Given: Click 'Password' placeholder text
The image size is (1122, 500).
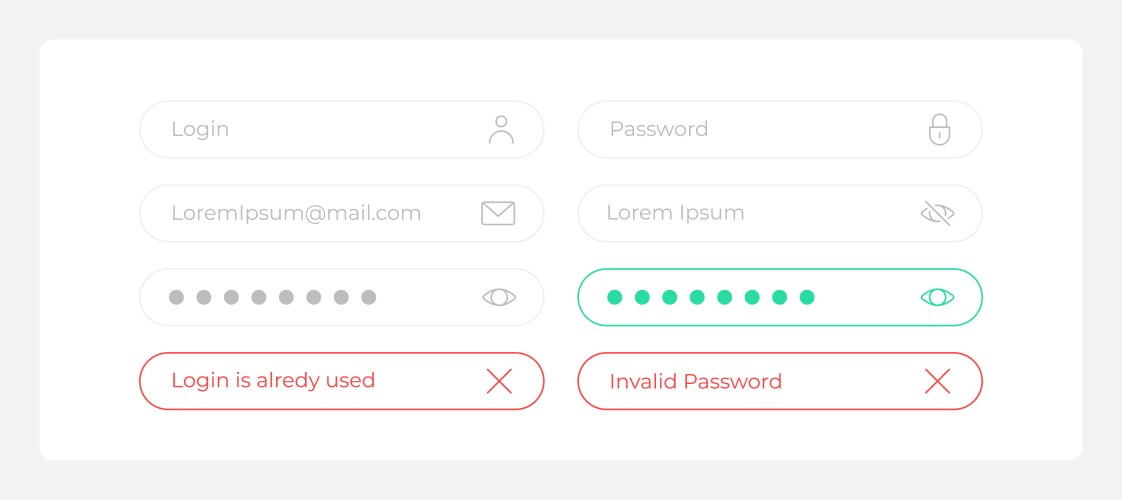Looking at the screenshot, I should pos(658,129).
